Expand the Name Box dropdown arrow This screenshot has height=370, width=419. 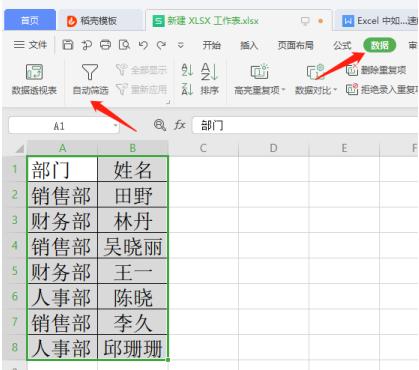[115, 126]
